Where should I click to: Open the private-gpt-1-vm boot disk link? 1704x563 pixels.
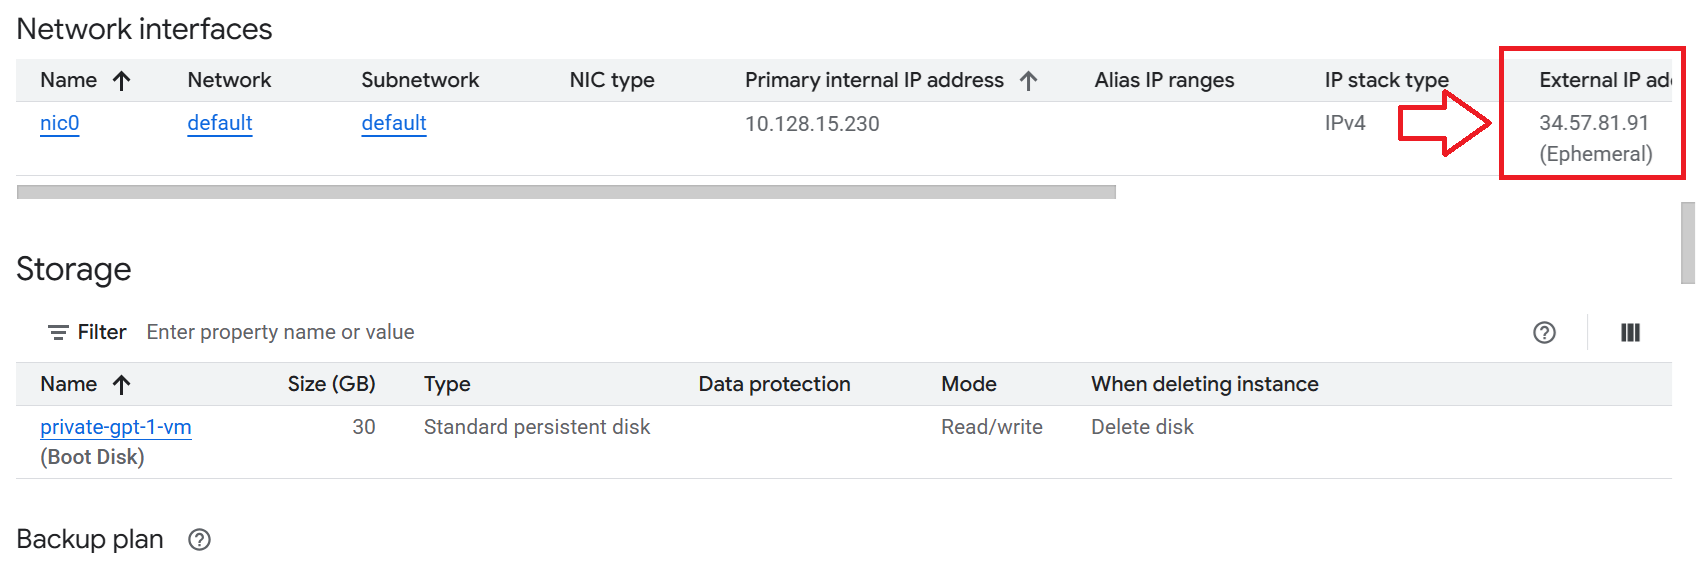click(115, 427)
